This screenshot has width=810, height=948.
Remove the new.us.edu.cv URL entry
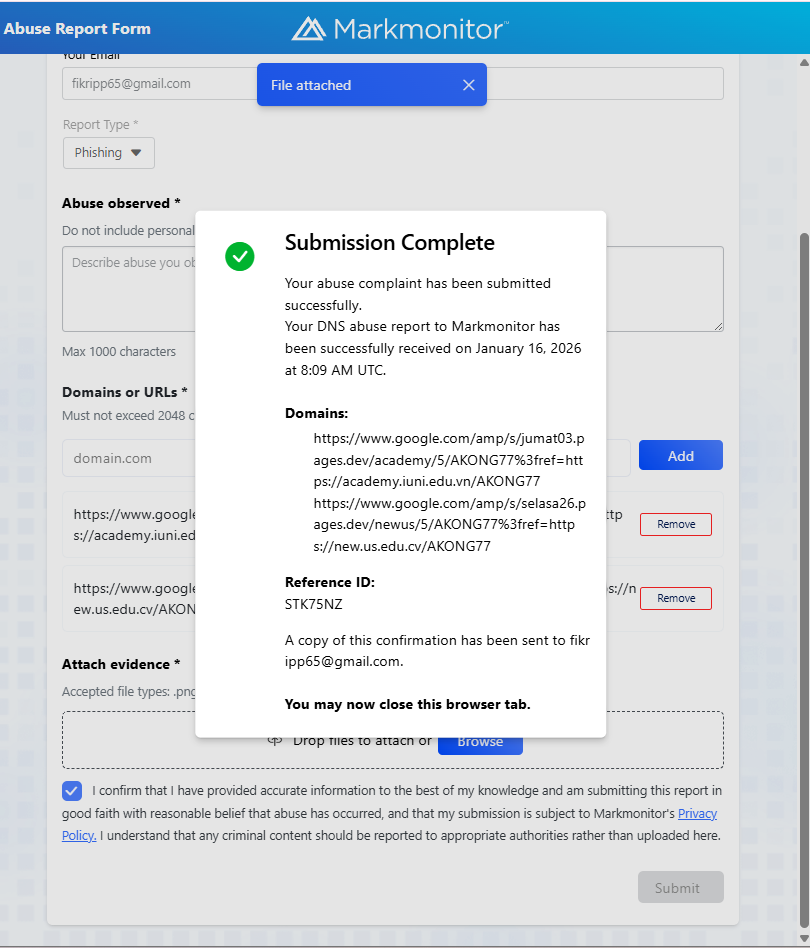[x=675, y=598]
